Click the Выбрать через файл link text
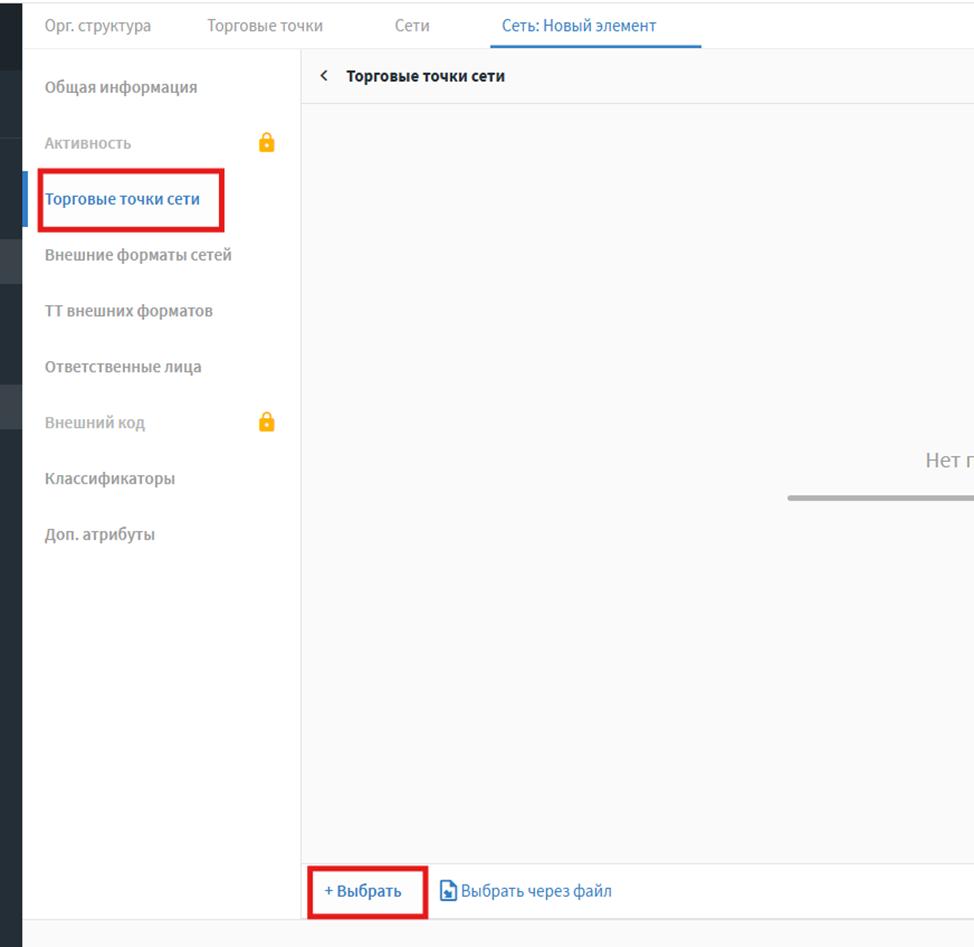Image resolution: width=974 pixels, height=947 pixels. tap(536, 891)
